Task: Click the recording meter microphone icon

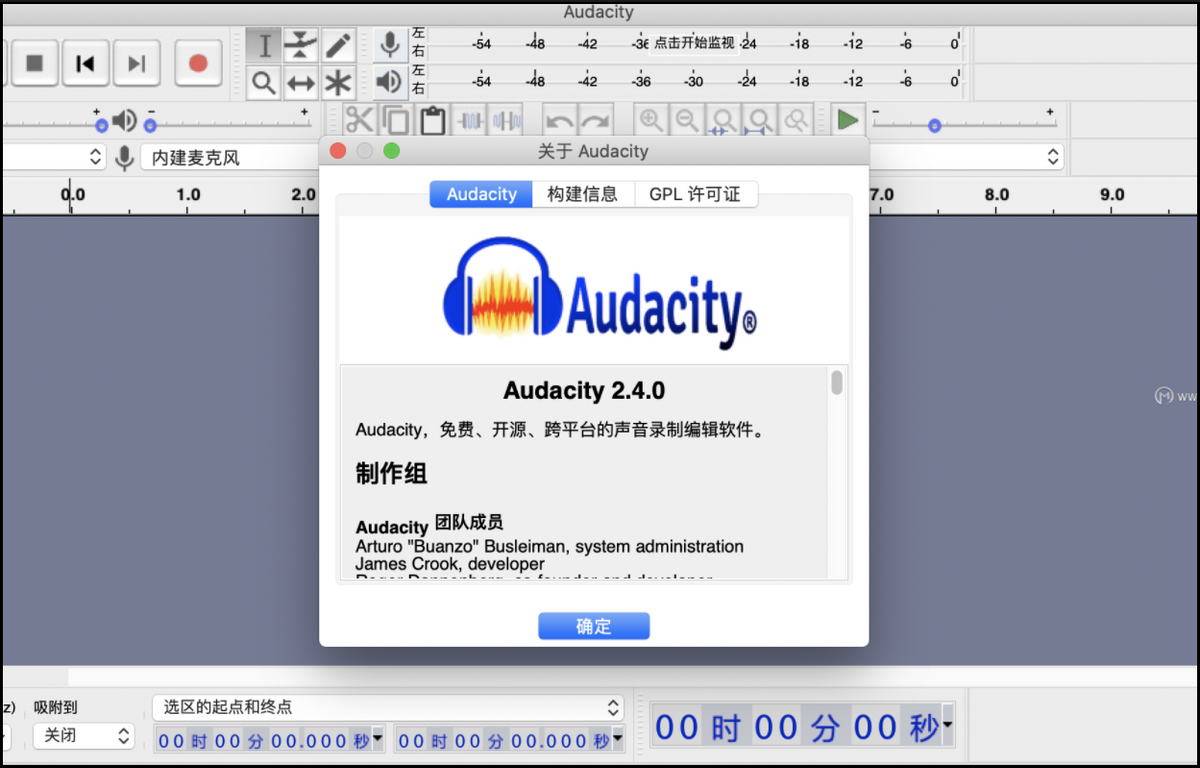Action: pyautogui.click(x=390, y=45)
